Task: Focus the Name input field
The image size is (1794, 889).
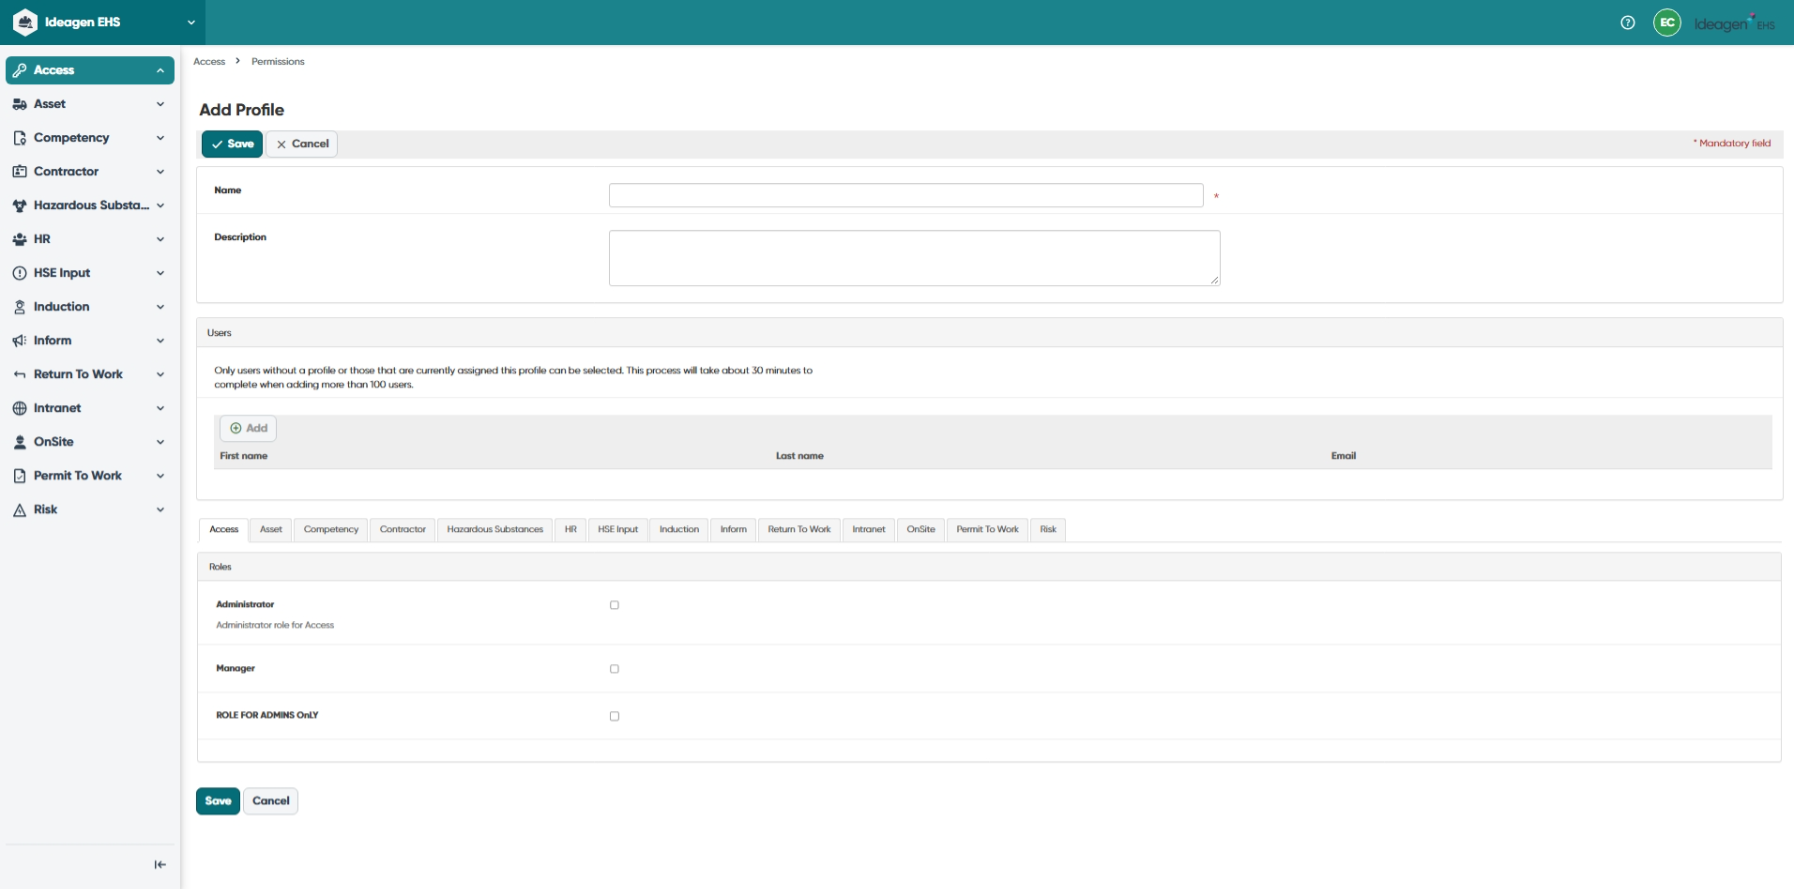Action: (x=906, y=195)
